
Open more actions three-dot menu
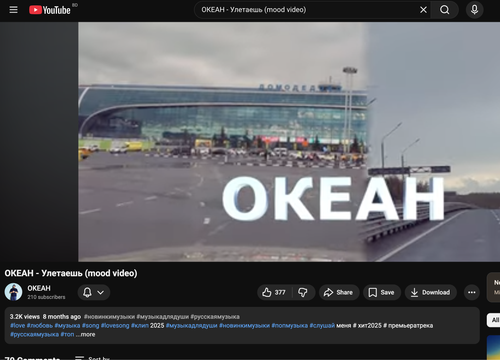(x=472, y=292)
